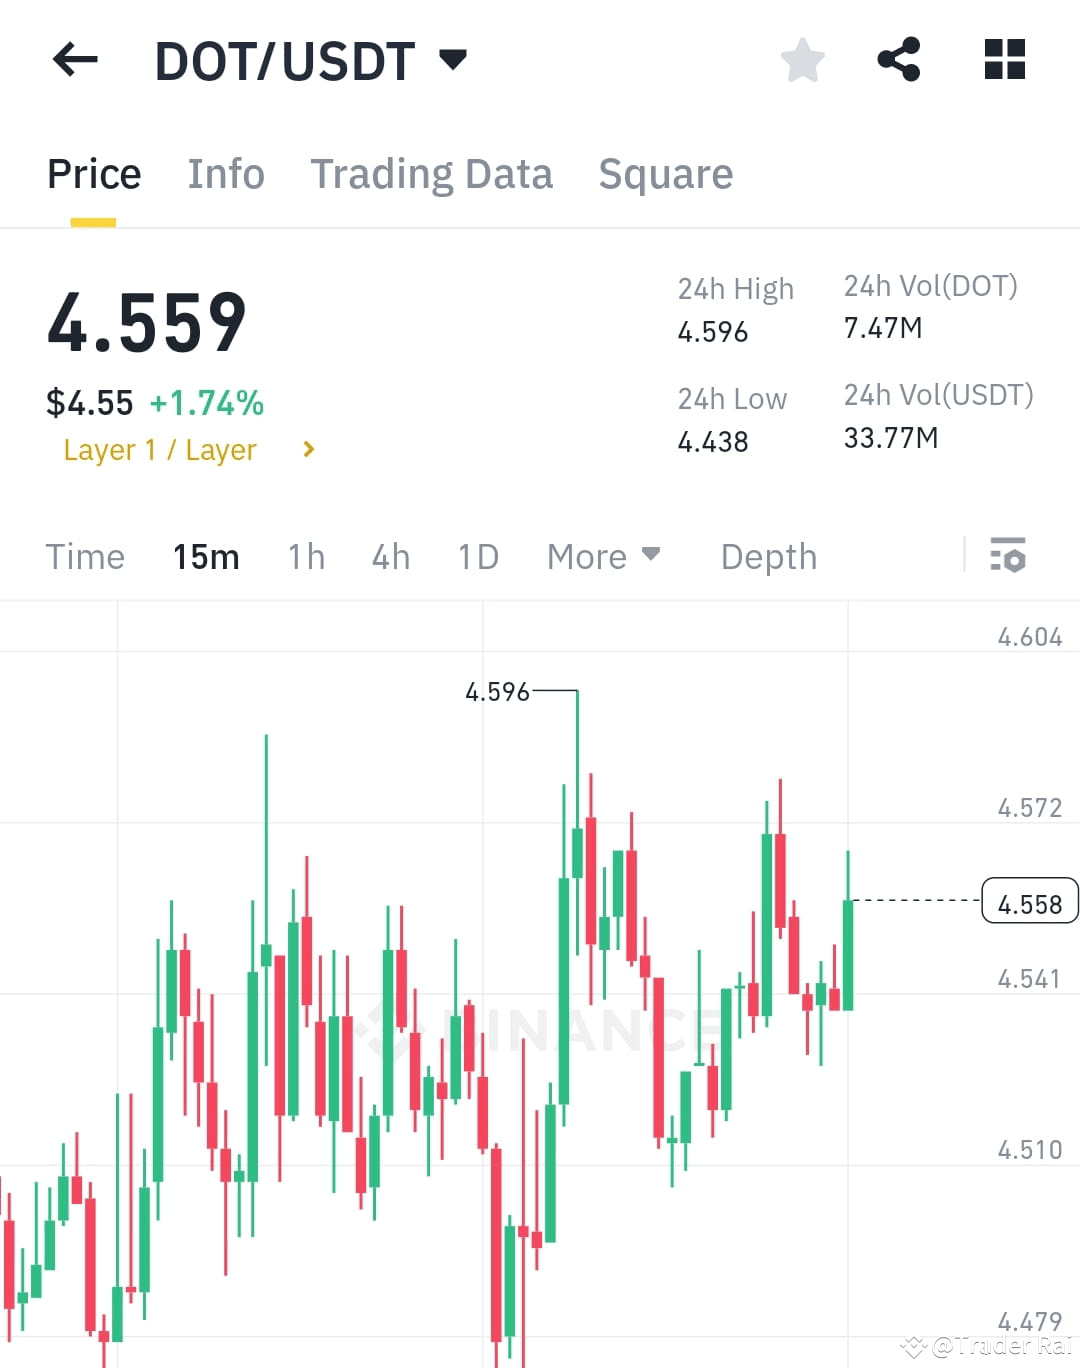Open the Square tab

tap(665, 174)
